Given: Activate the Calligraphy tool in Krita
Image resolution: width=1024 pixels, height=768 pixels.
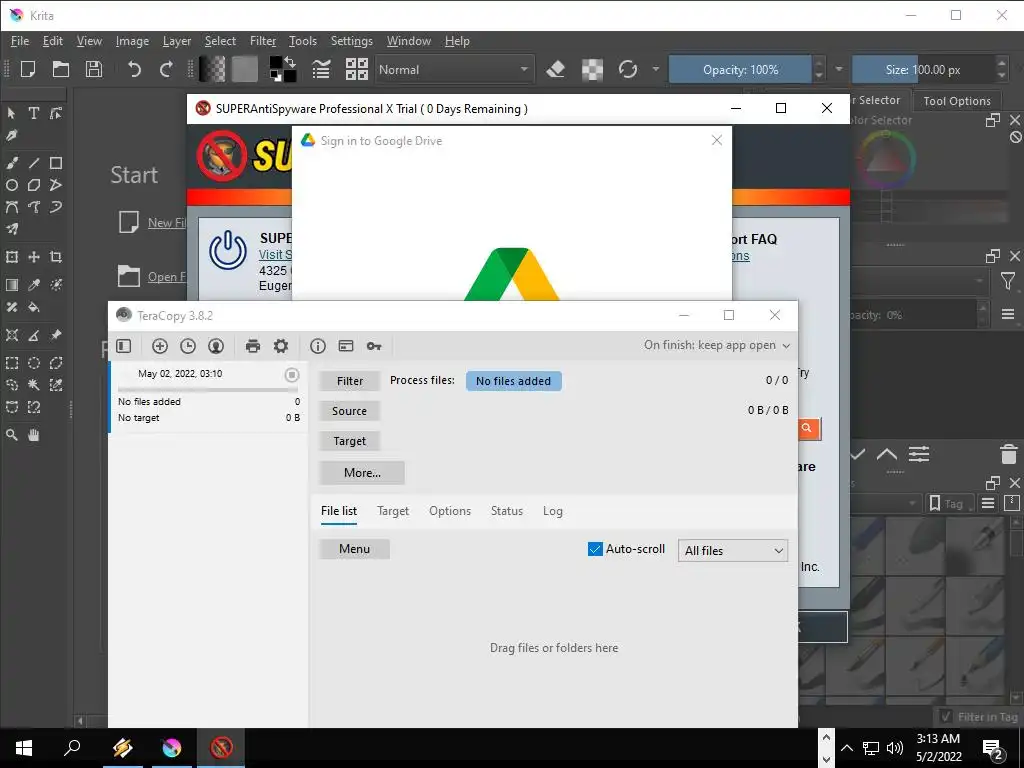Looking at the screenshot, I should click(12, 136).
